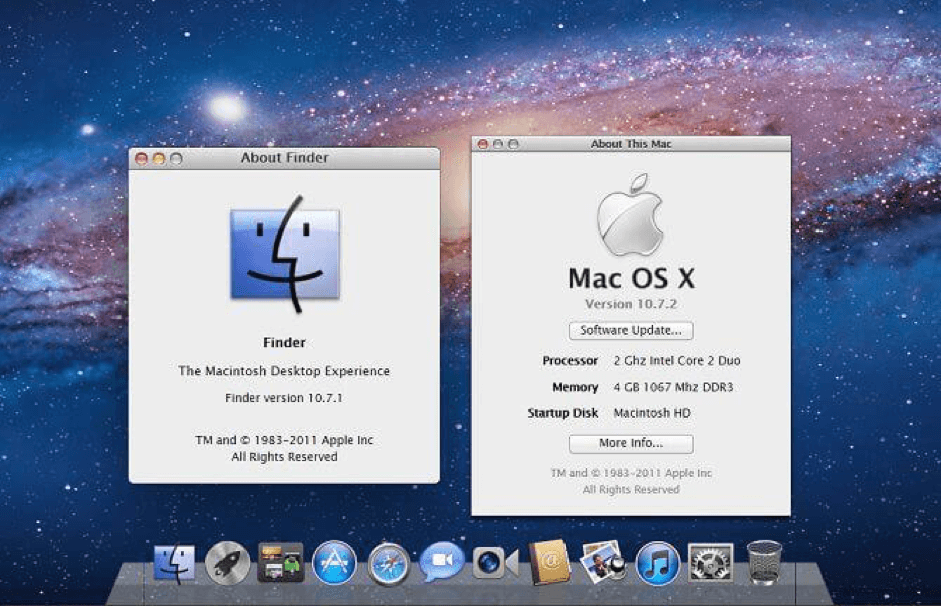Image resolution: width=941 pixels, height=606 pixels.
Task: Close the About This Mac window
Action: click(483, 144)
